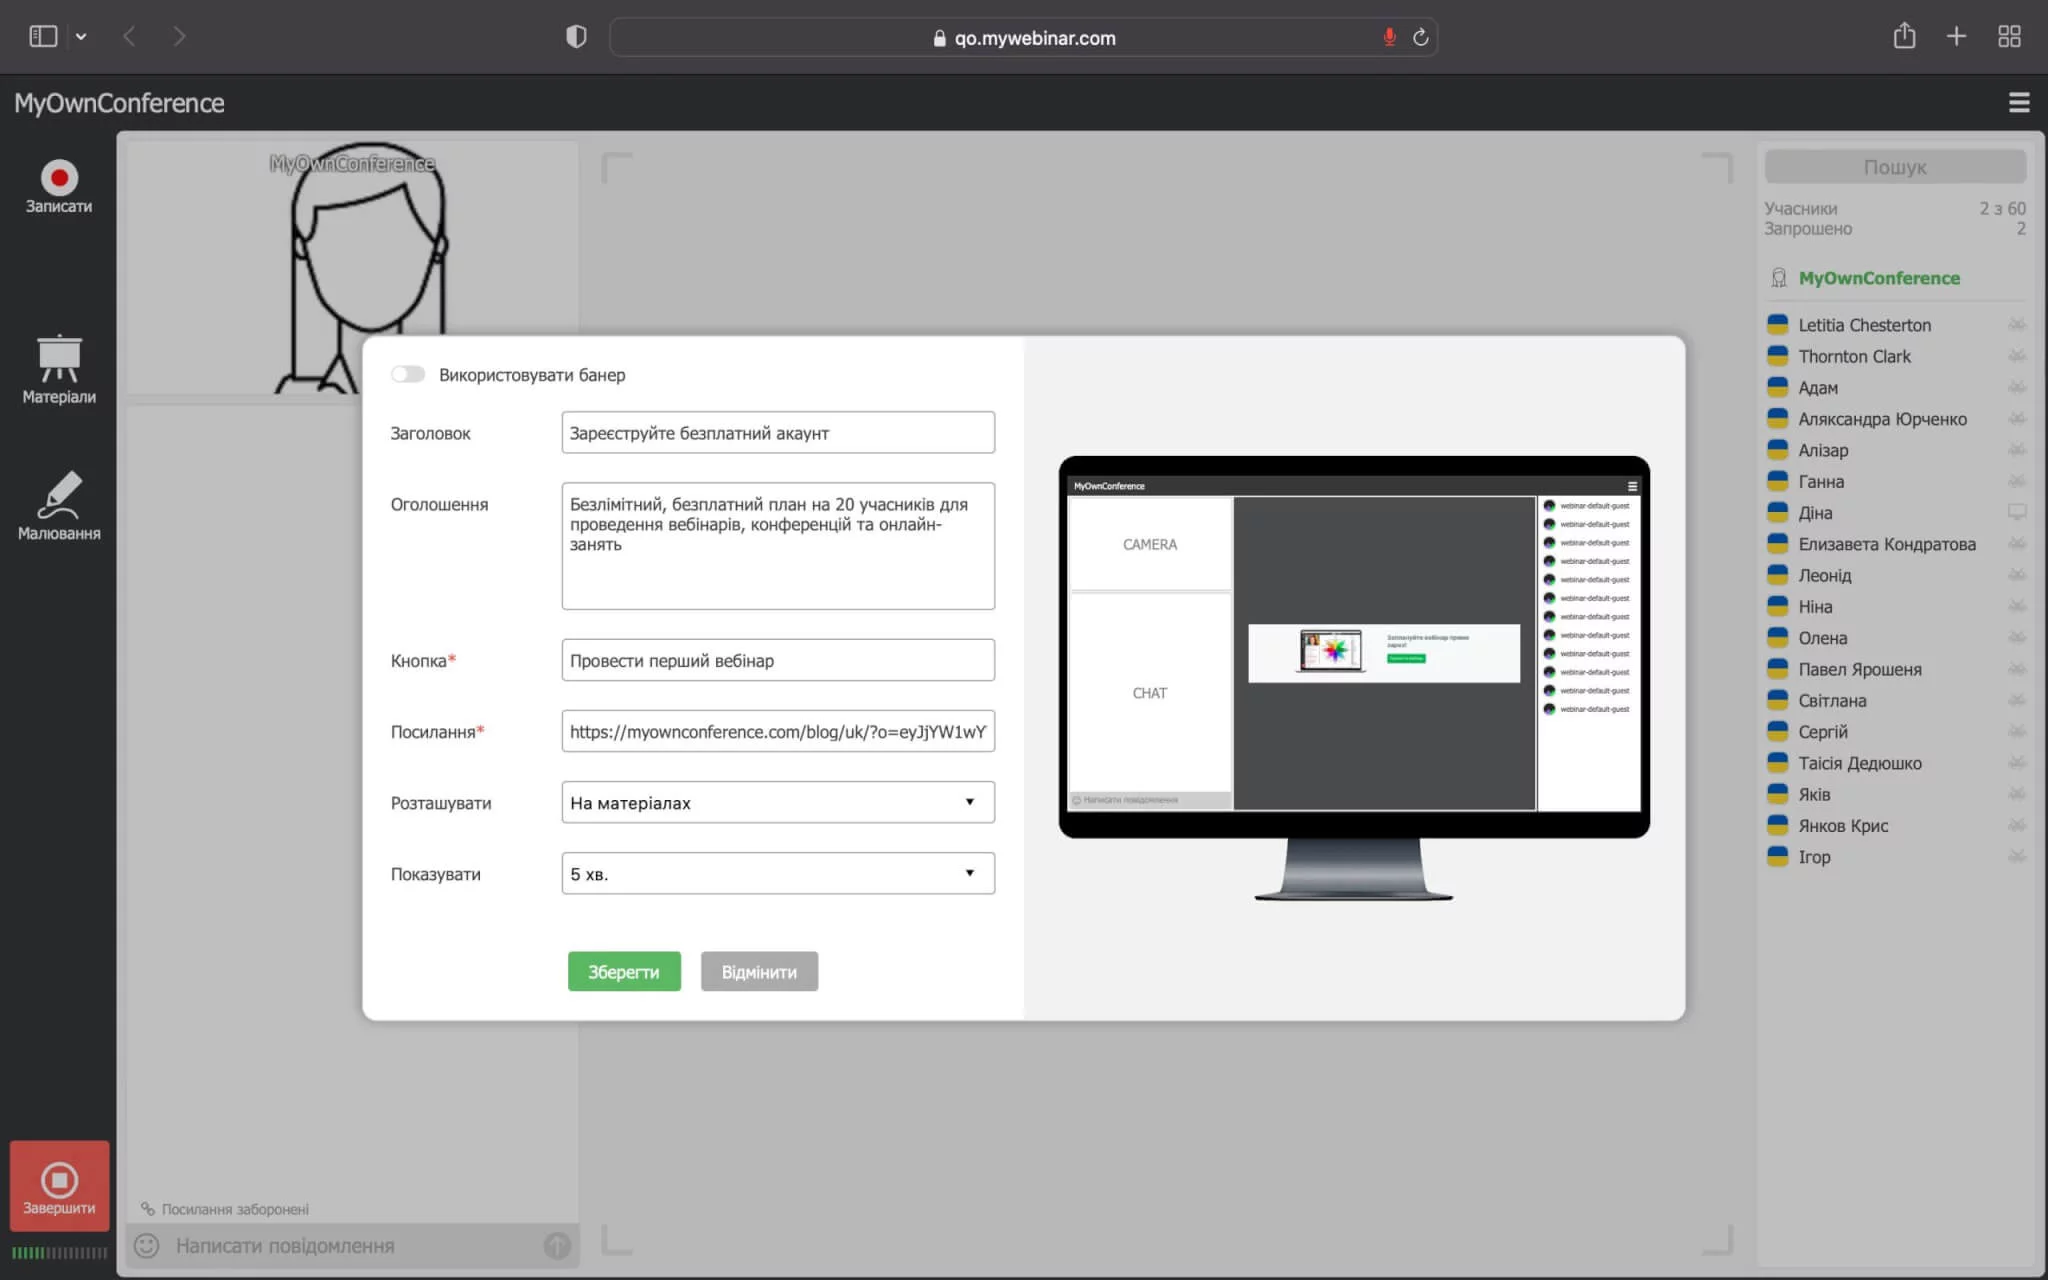Open the '5 хв.' show duration dropdown
Viewport: 2048px width, 1280px height.
[x=777, y=873]
